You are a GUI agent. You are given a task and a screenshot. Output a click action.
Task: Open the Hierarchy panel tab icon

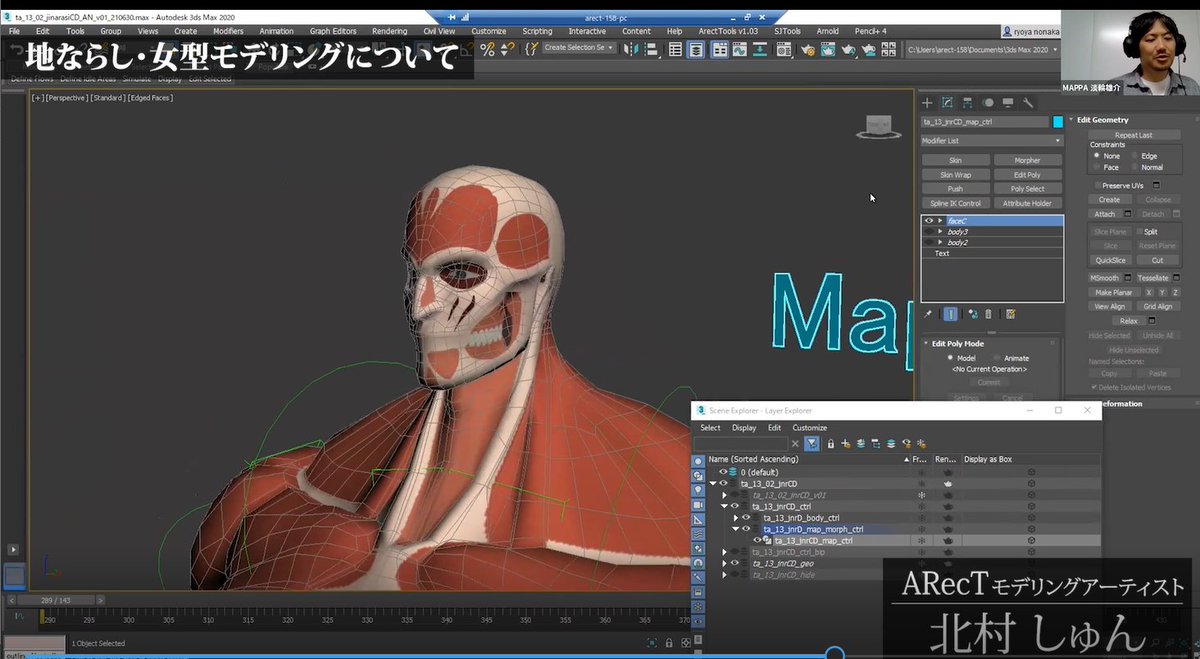point(968,102)
